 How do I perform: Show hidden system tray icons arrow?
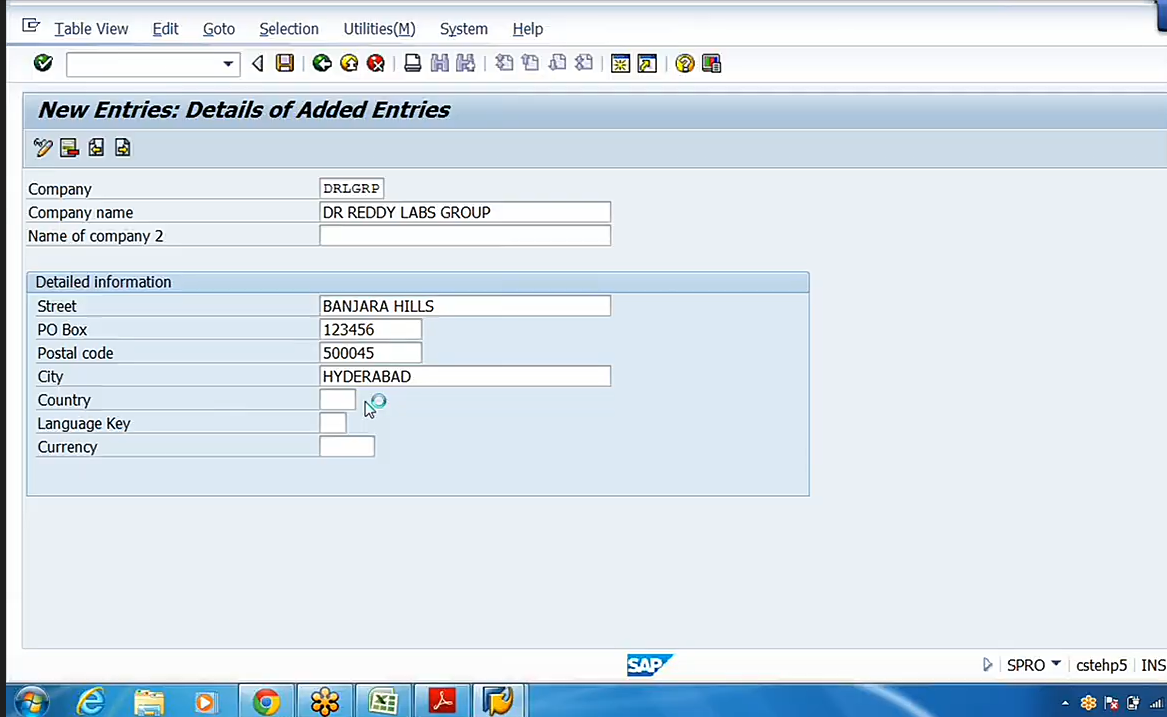pyautogui.click(x=1065, y=703)
